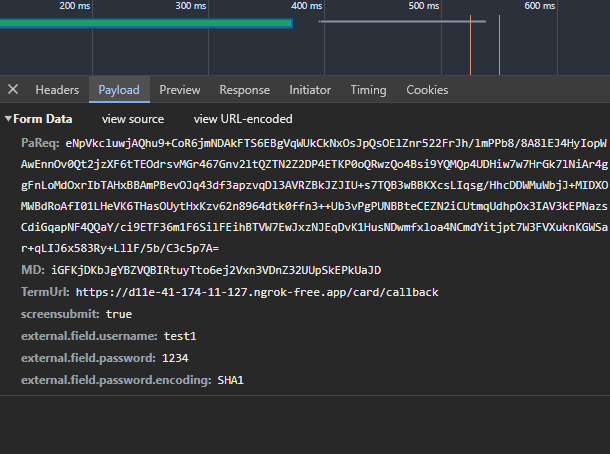
Task: Click the username value test1
Action: 179,336
